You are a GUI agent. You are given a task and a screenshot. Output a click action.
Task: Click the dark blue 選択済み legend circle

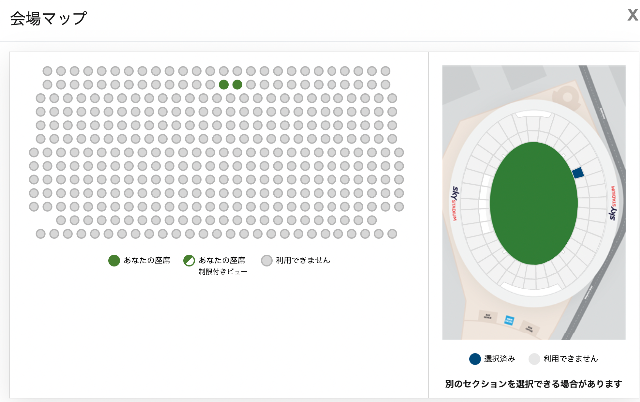475,359
